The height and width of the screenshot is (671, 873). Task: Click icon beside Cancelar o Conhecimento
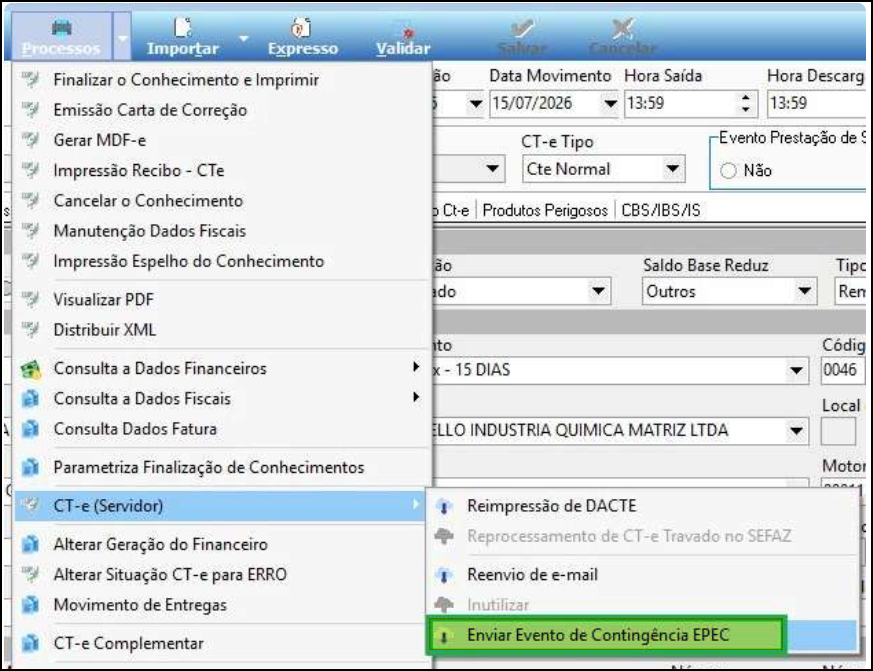(x=31, y=200)
